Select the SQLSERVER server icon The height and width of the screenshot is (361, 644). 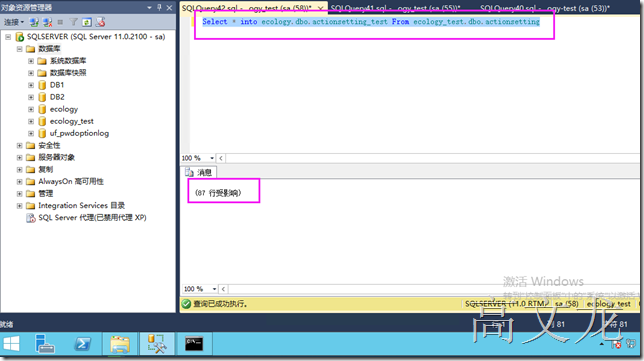(x=19, y=37)
